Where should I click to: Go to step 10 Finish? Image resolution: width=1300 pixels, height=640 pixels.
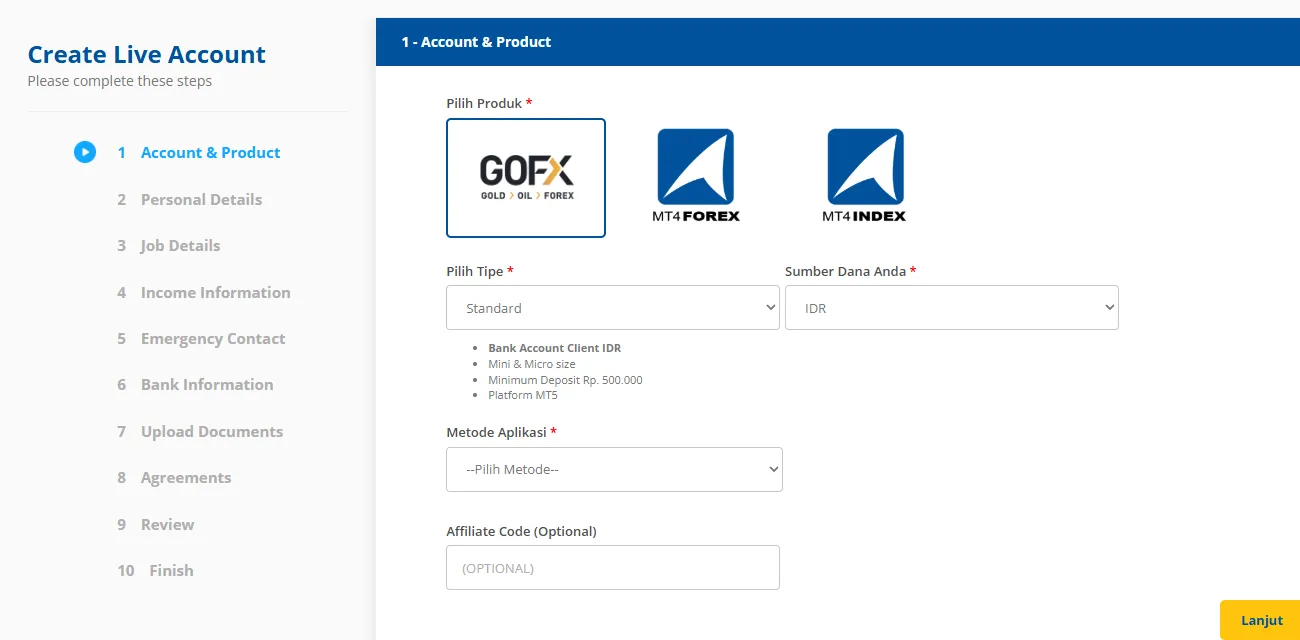[155, 571]
